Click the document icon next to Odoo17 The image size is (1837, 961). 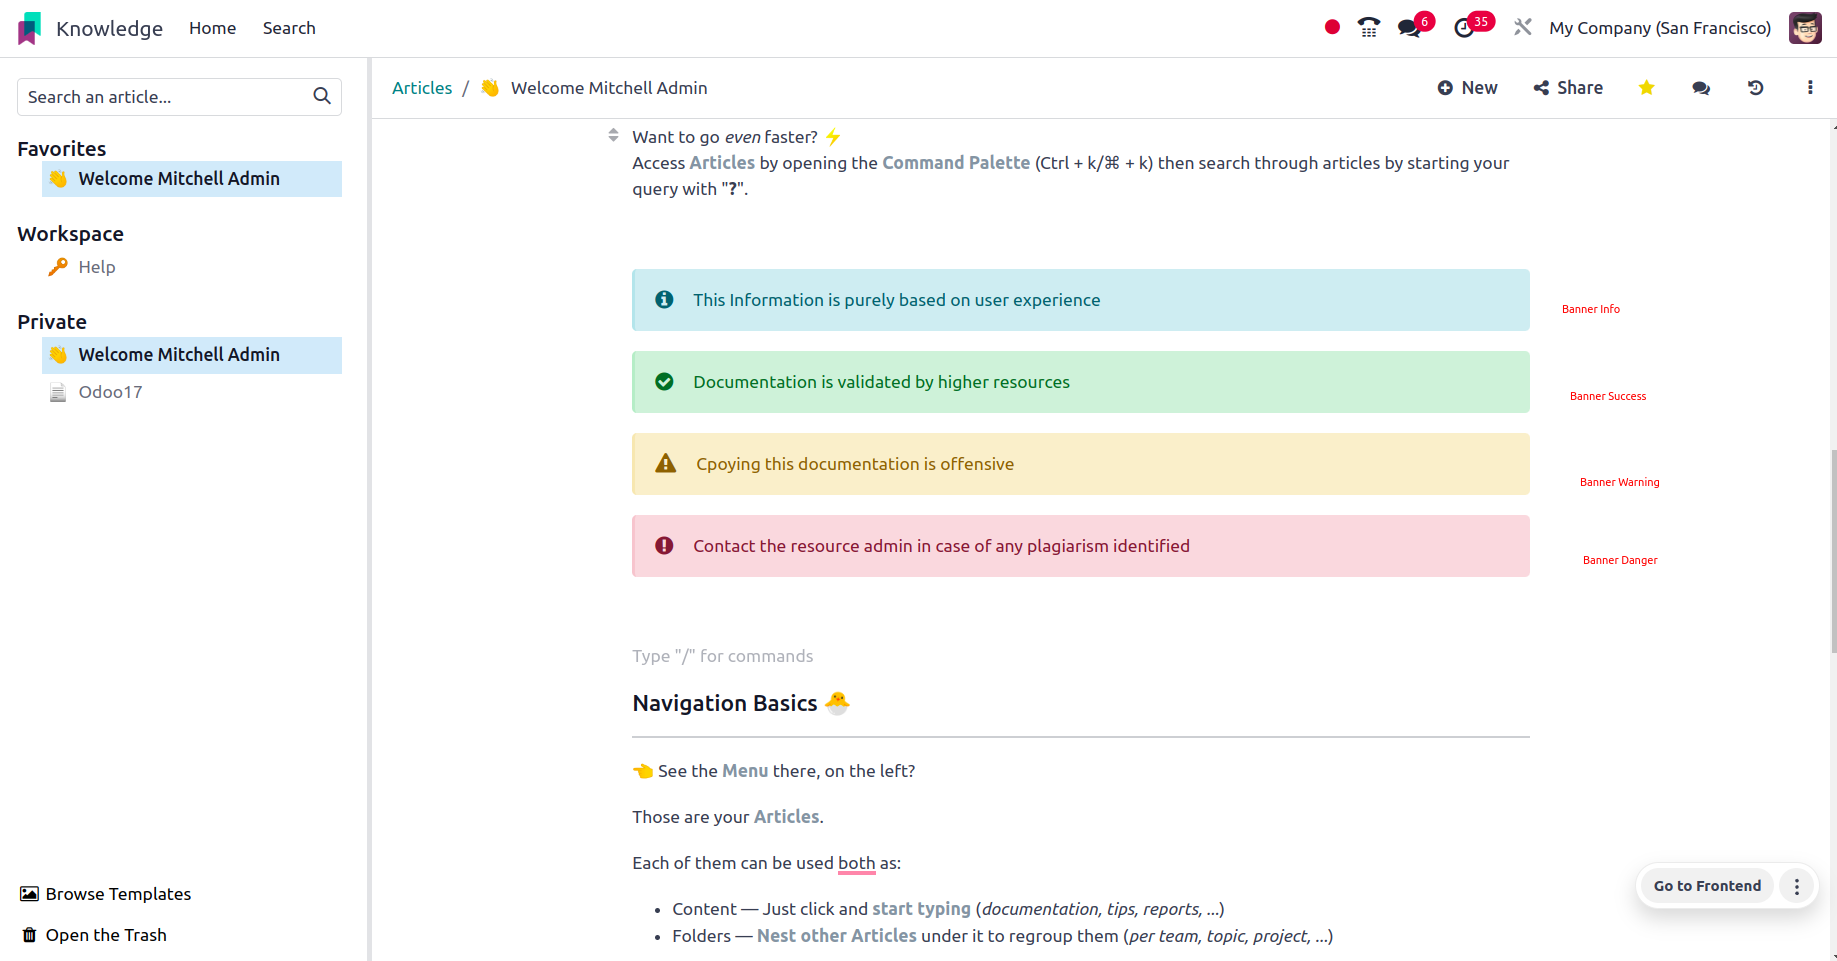pyautogui.click(x=58, y=392)
